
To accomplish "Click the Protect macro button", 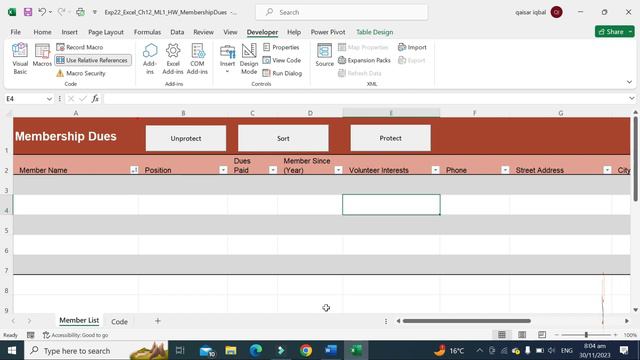I will click(391, 138).
